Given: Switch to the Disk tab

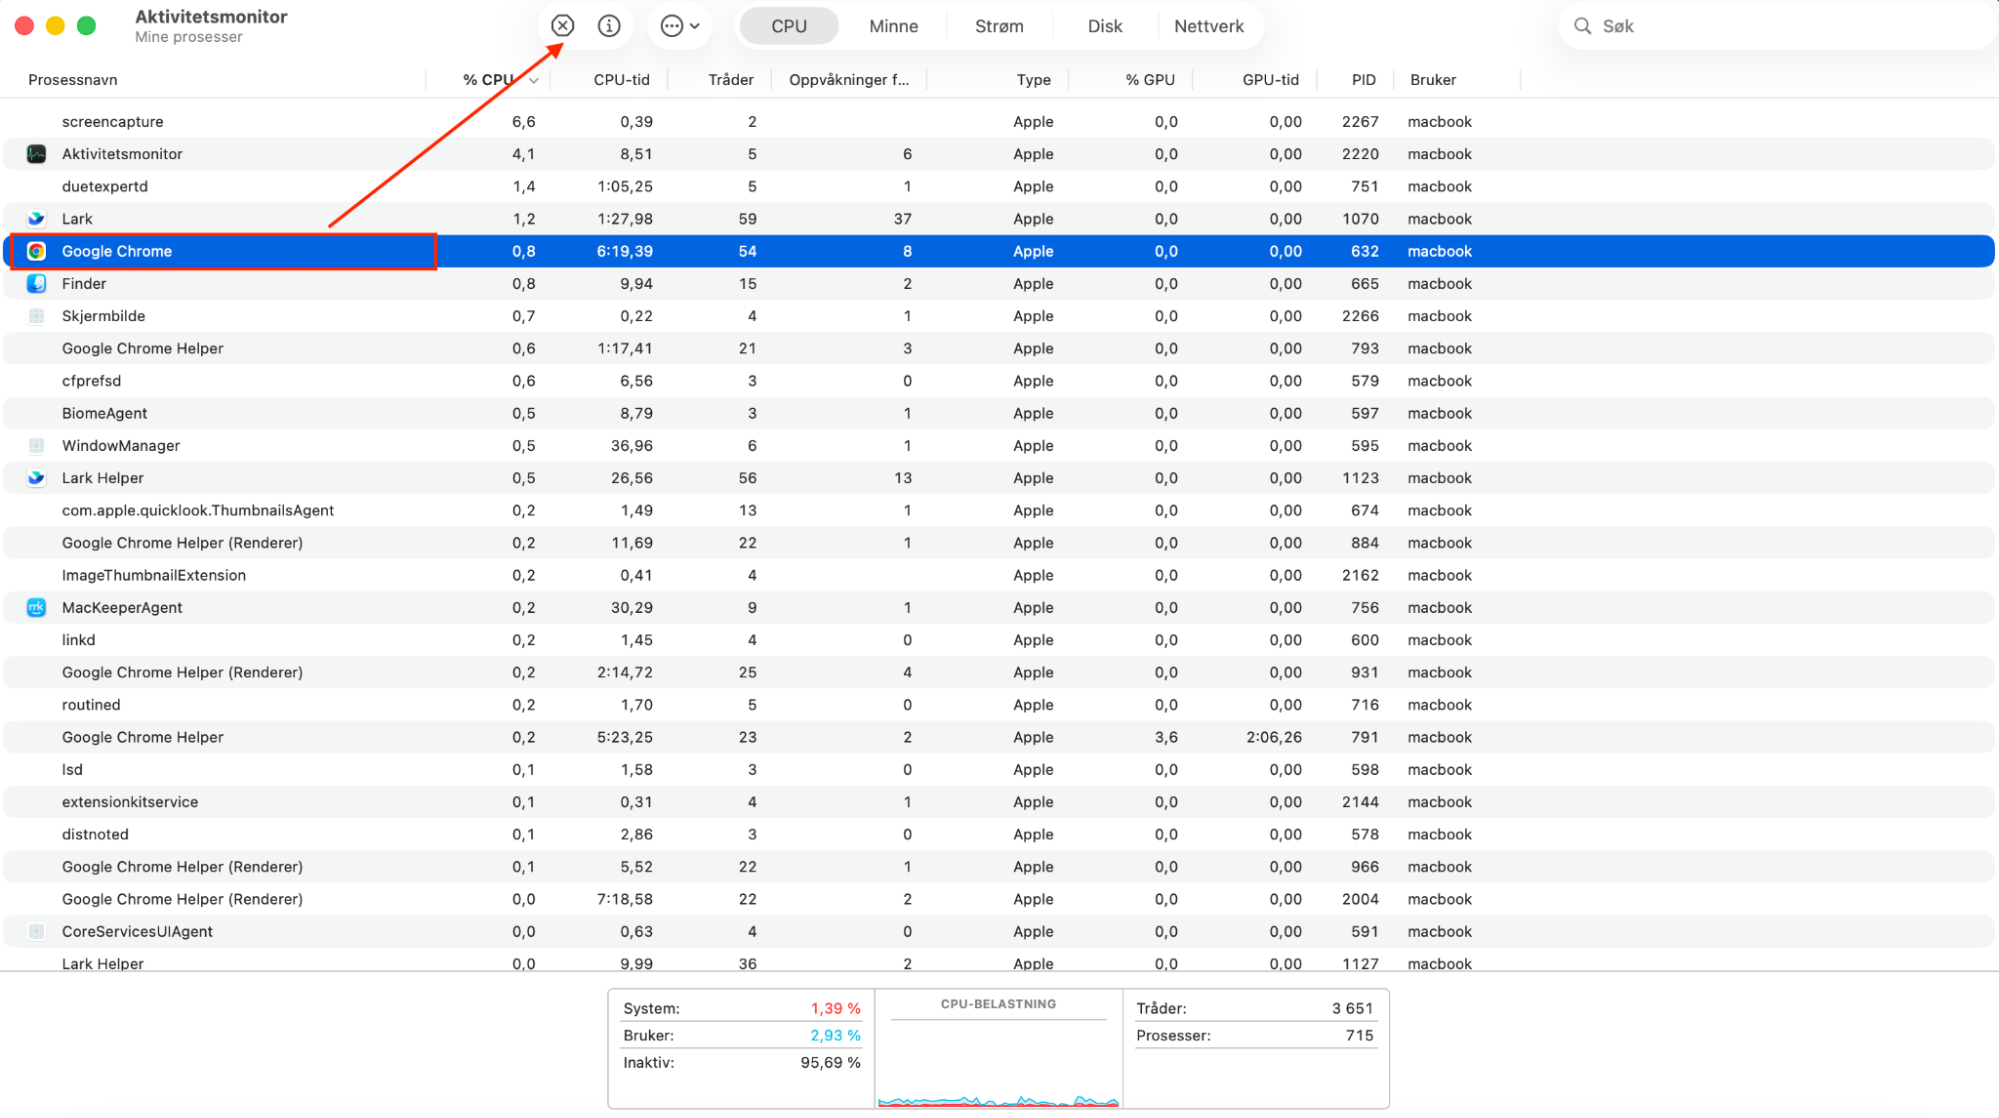Looking at the screenshot, I should 1105,26.
